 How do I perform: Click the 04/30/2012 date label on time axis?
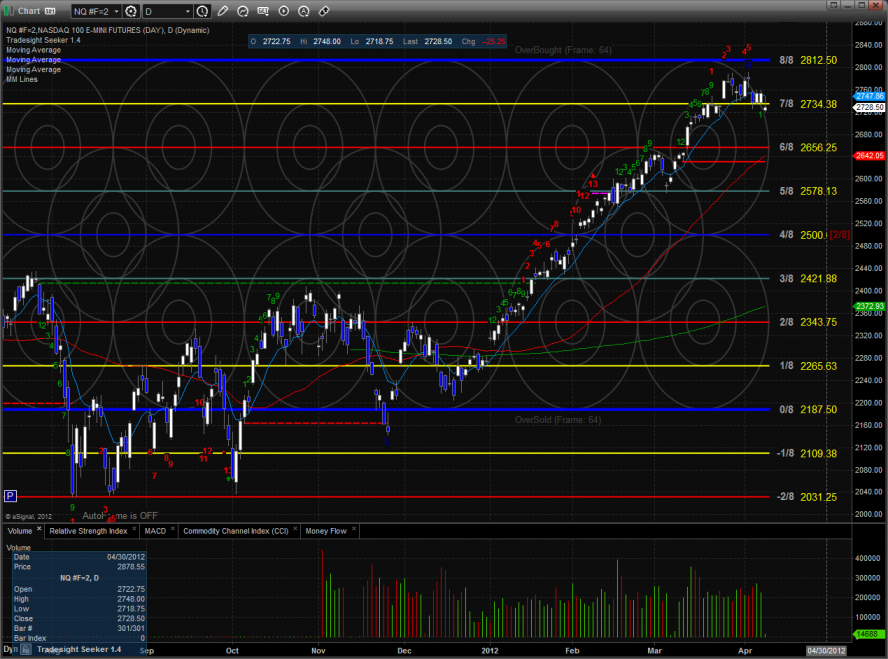(827, 650)
